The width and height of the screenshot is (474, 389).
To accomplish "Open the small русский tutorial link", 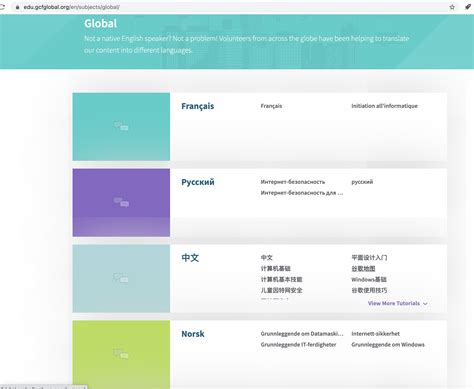I will tap(362, 182).
